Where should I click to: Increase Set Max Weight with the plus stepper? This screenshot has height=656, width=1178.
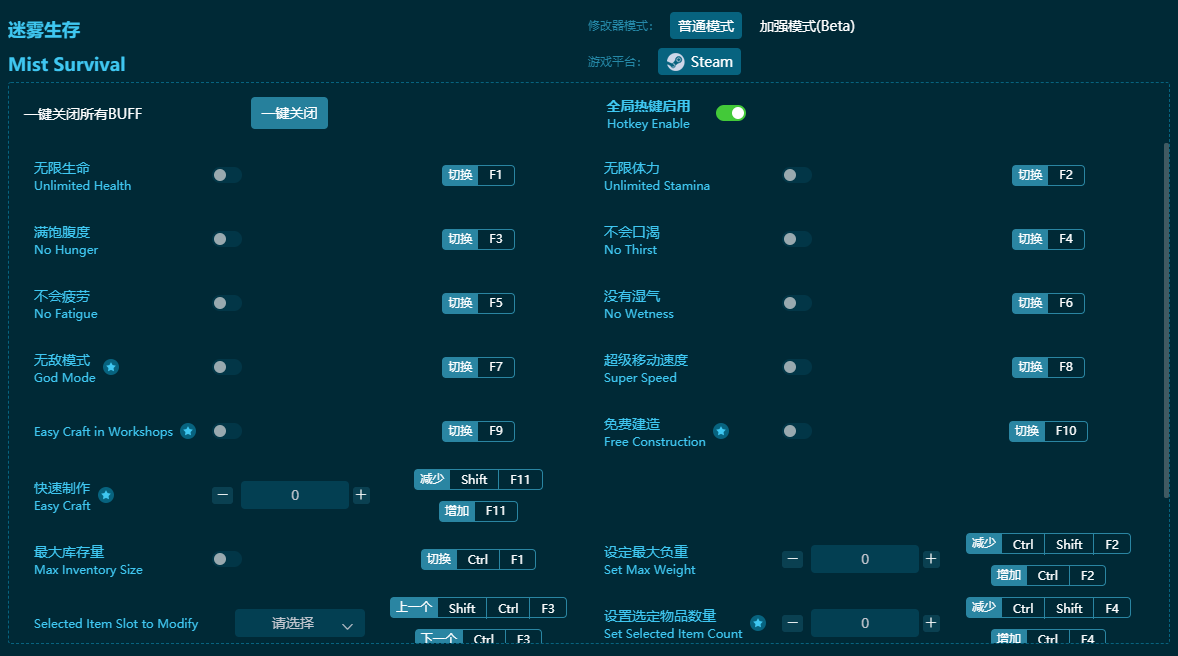(x=931, y=559)
